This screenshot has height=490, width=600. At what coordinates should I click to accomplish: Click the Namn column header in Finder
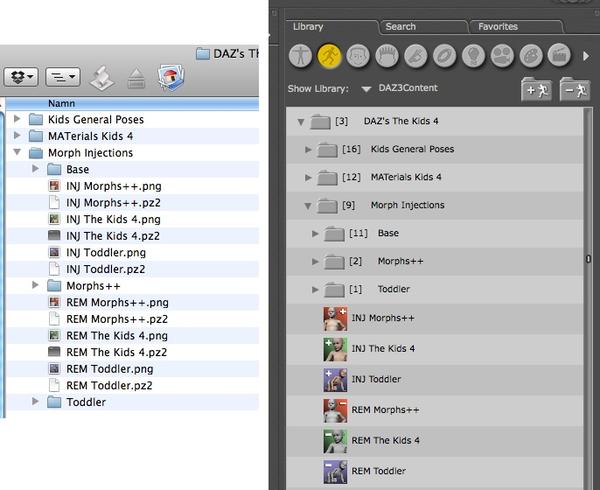(61, 103)
